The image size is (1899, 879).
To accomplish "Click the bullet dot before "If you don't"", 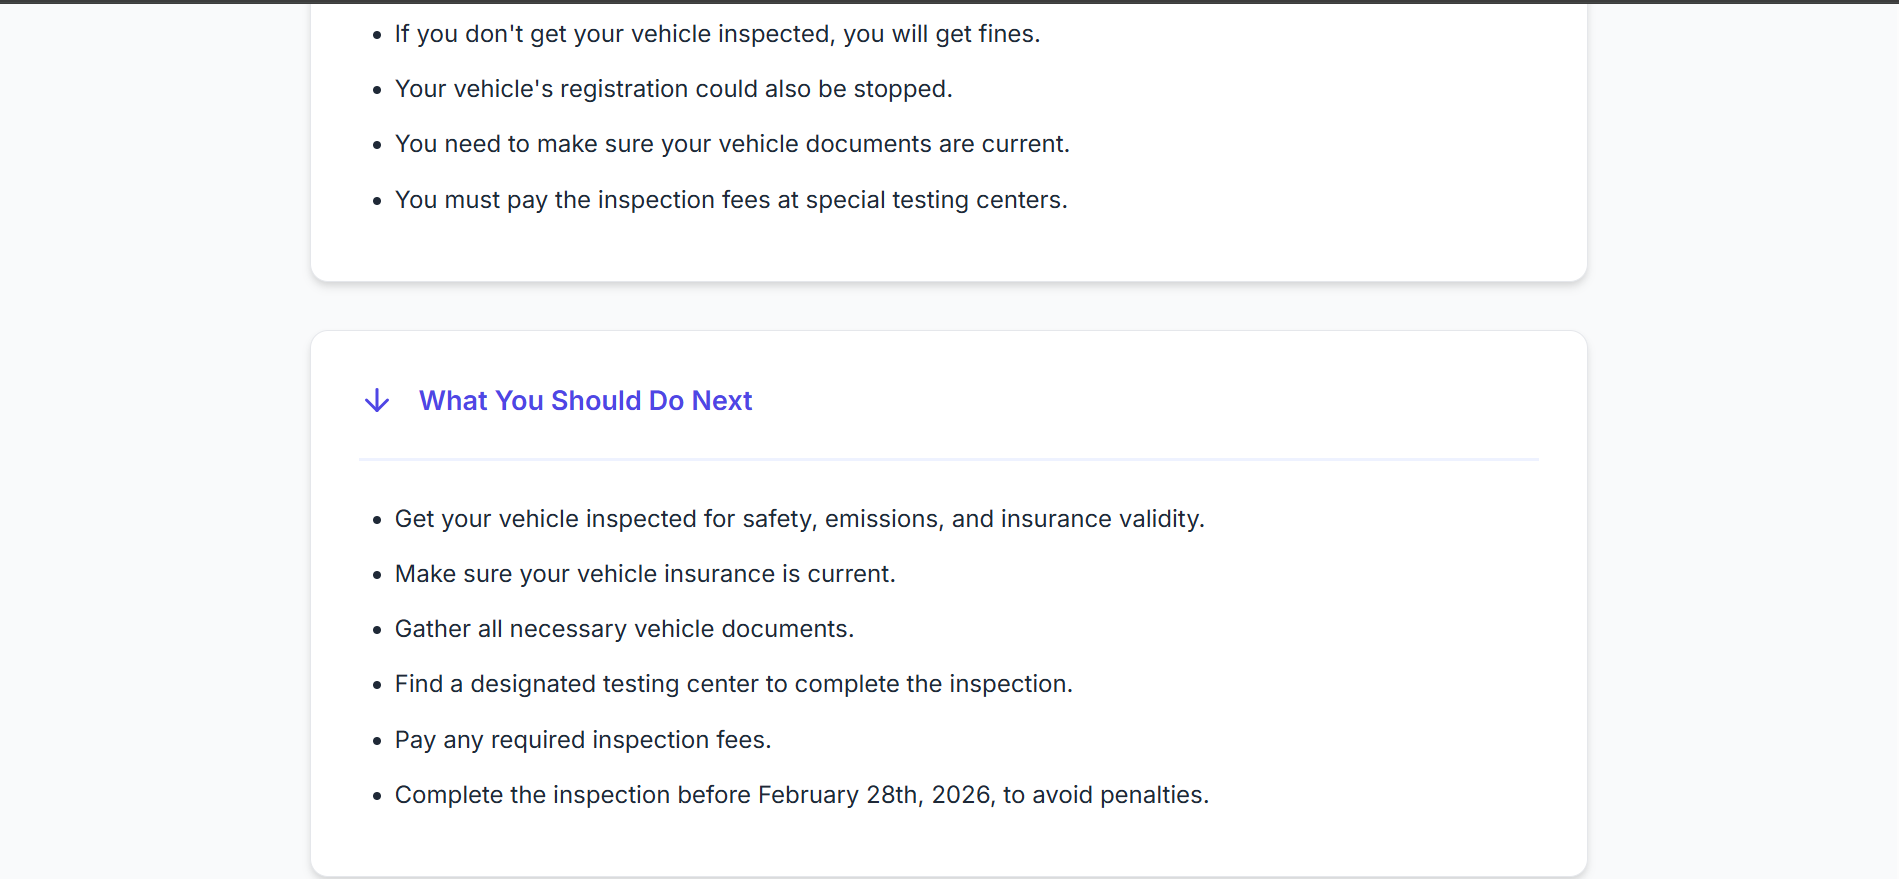I will [x=377, y=35].
